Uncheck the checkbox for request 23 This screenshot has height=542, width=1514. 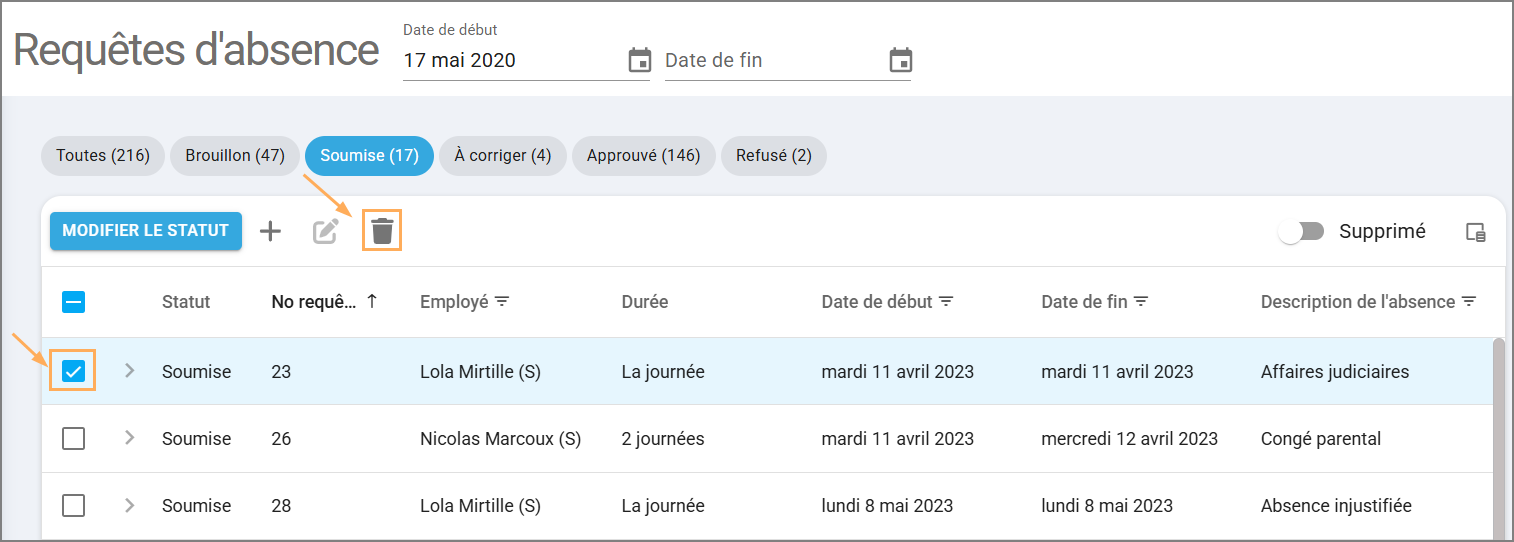(73, 371)
